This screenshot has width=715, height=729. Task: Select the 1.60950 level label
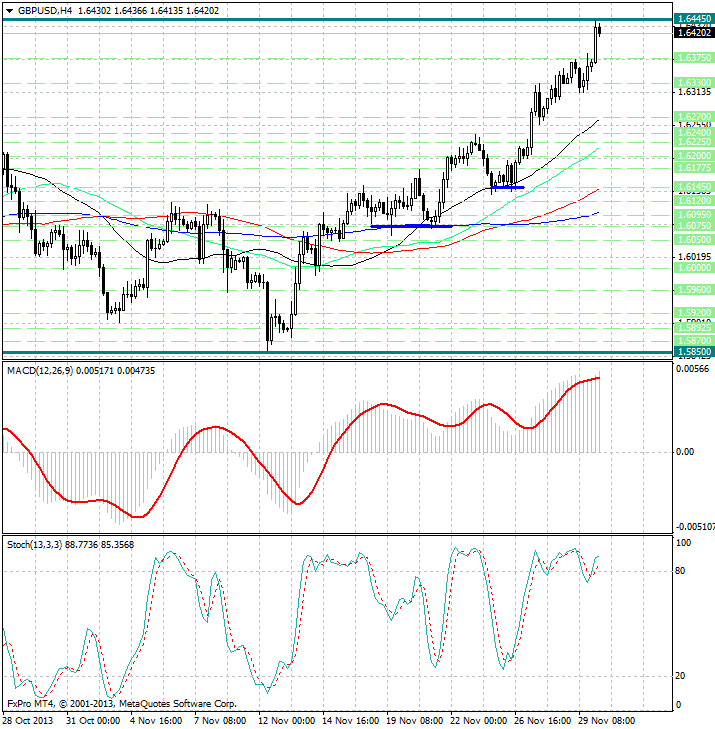coord(694,215)
